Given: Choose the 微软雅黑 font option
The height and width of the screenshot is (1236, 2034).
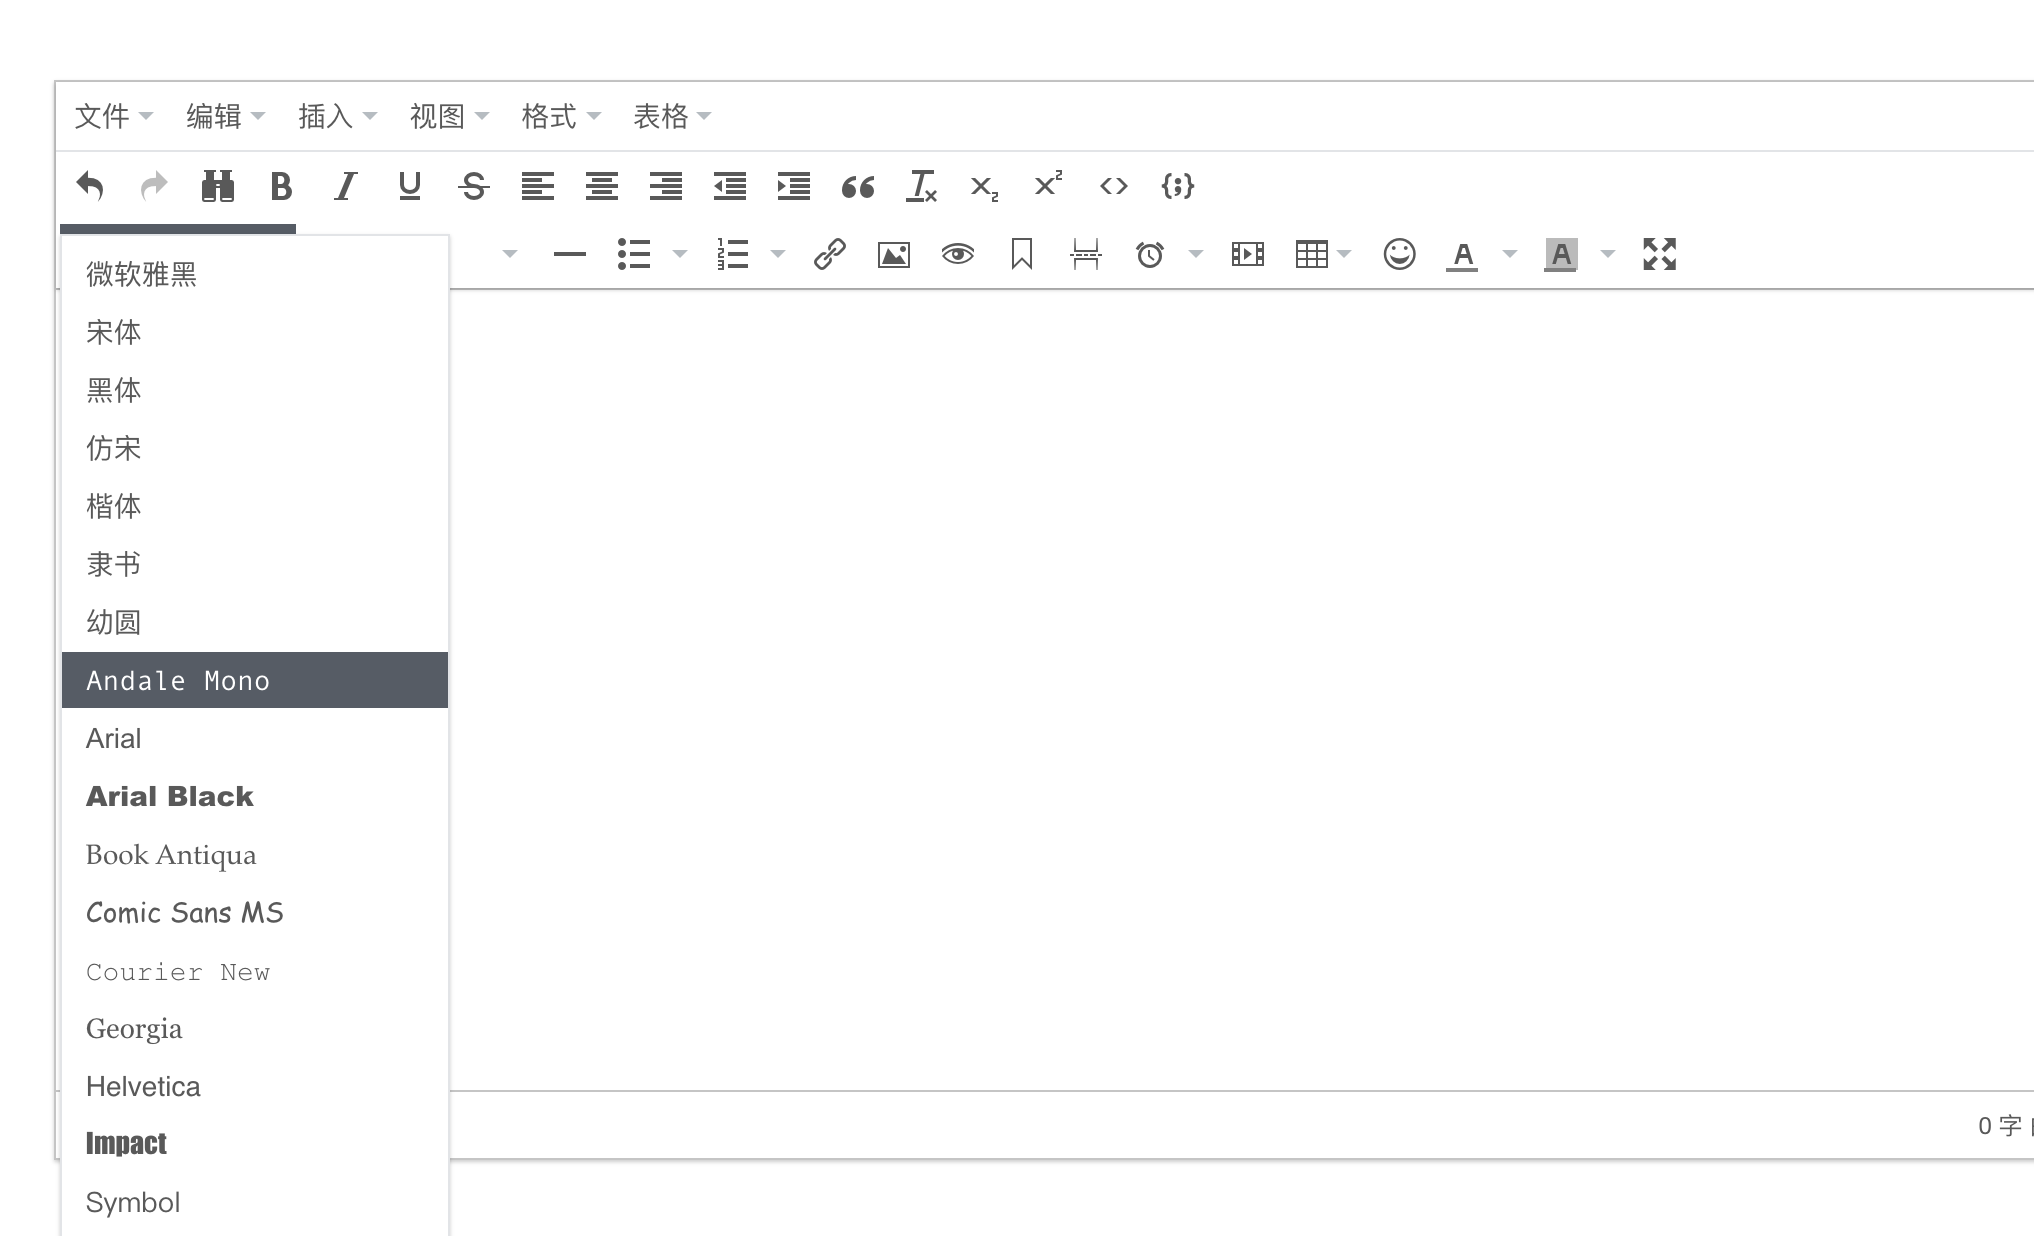Looking at the screenshot, I should pyautogui.click(x=141, y=274).
